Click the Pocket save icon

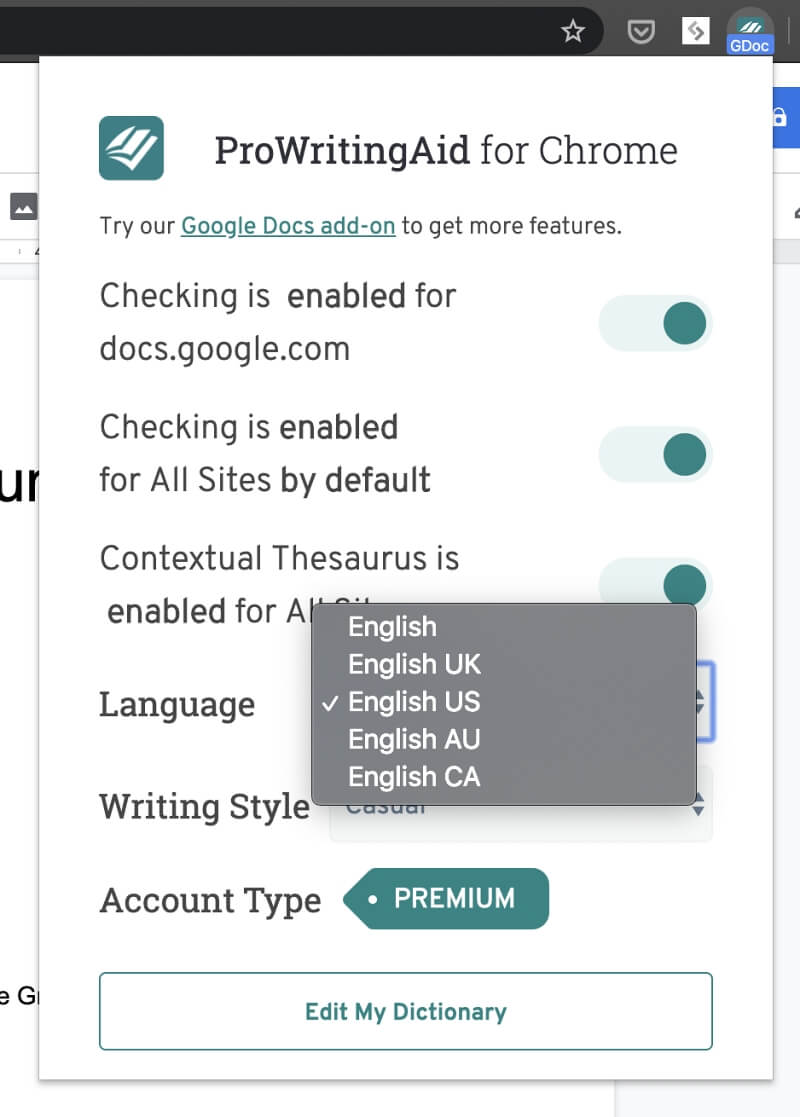click(641, 31)
